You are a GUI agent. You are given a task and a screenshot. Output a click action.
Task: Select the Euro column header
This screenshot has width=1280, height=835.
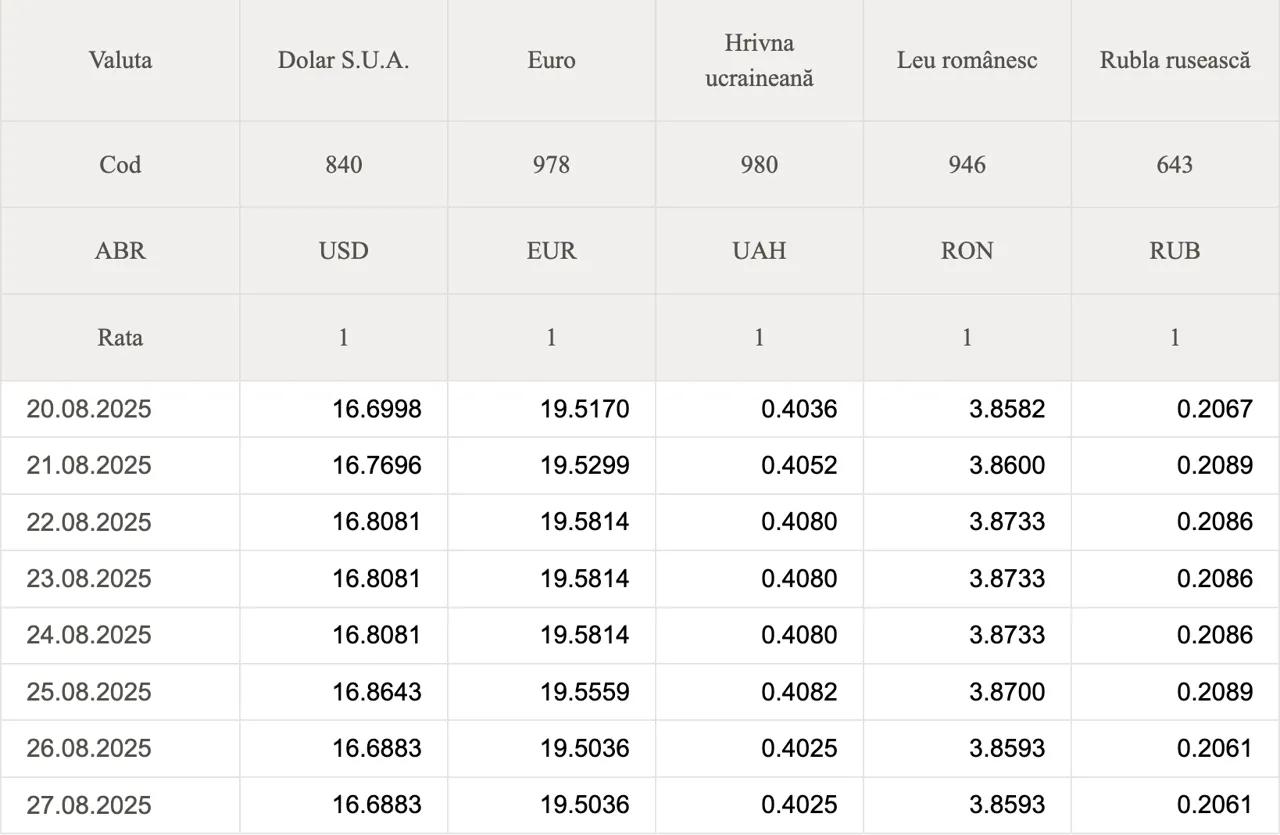(552, 60)
